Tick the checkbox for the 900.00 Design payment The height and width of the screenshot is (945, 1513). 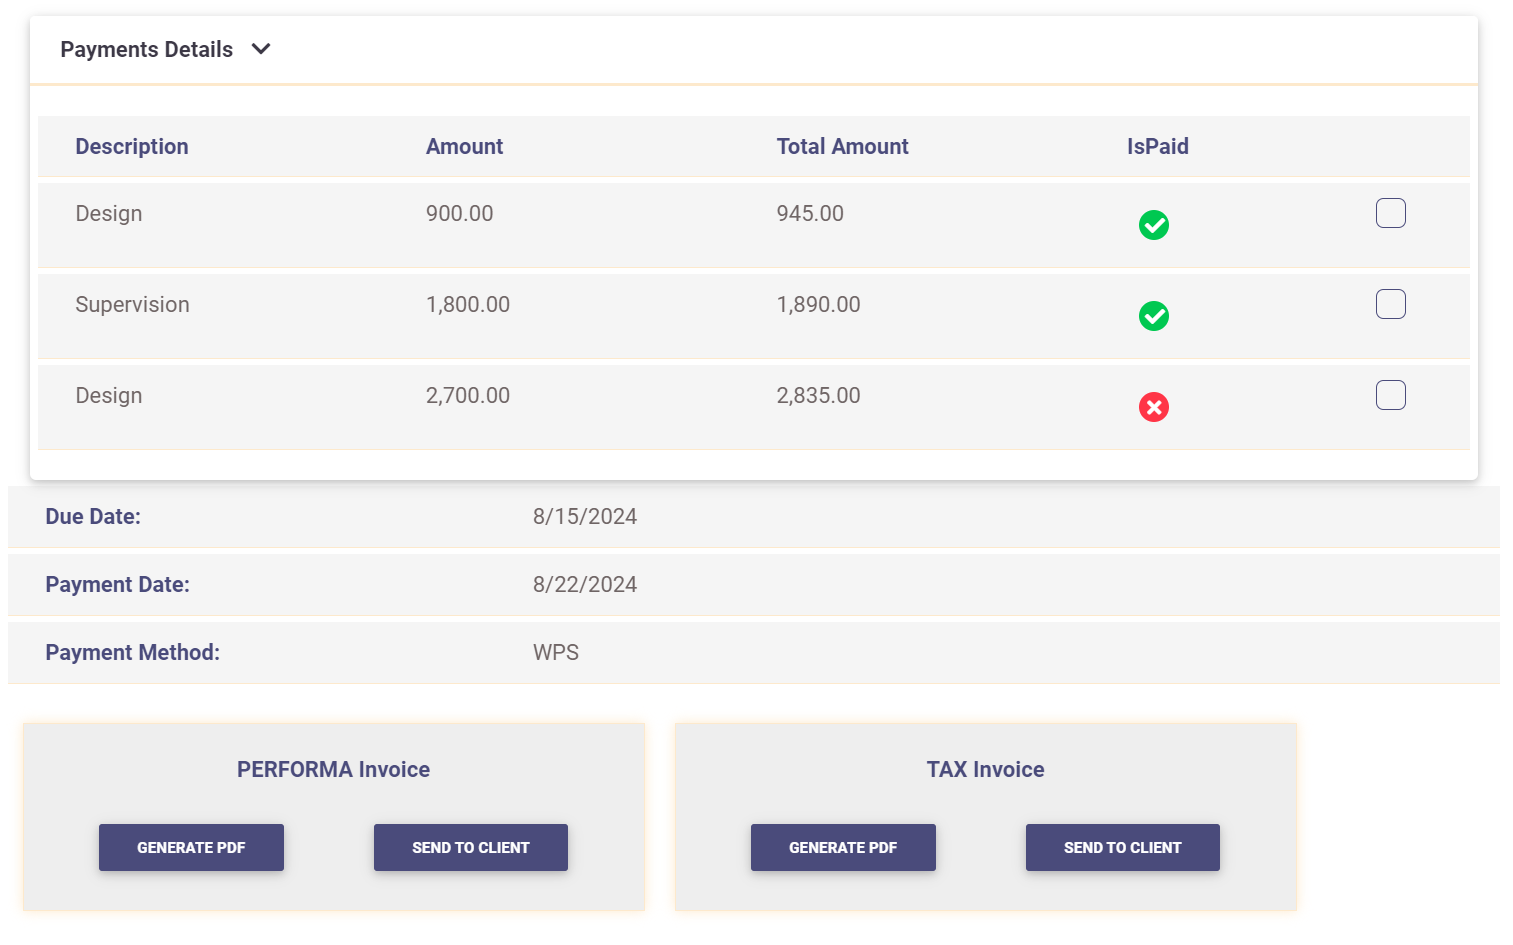pyautogui.click(x=1390, y=213)
